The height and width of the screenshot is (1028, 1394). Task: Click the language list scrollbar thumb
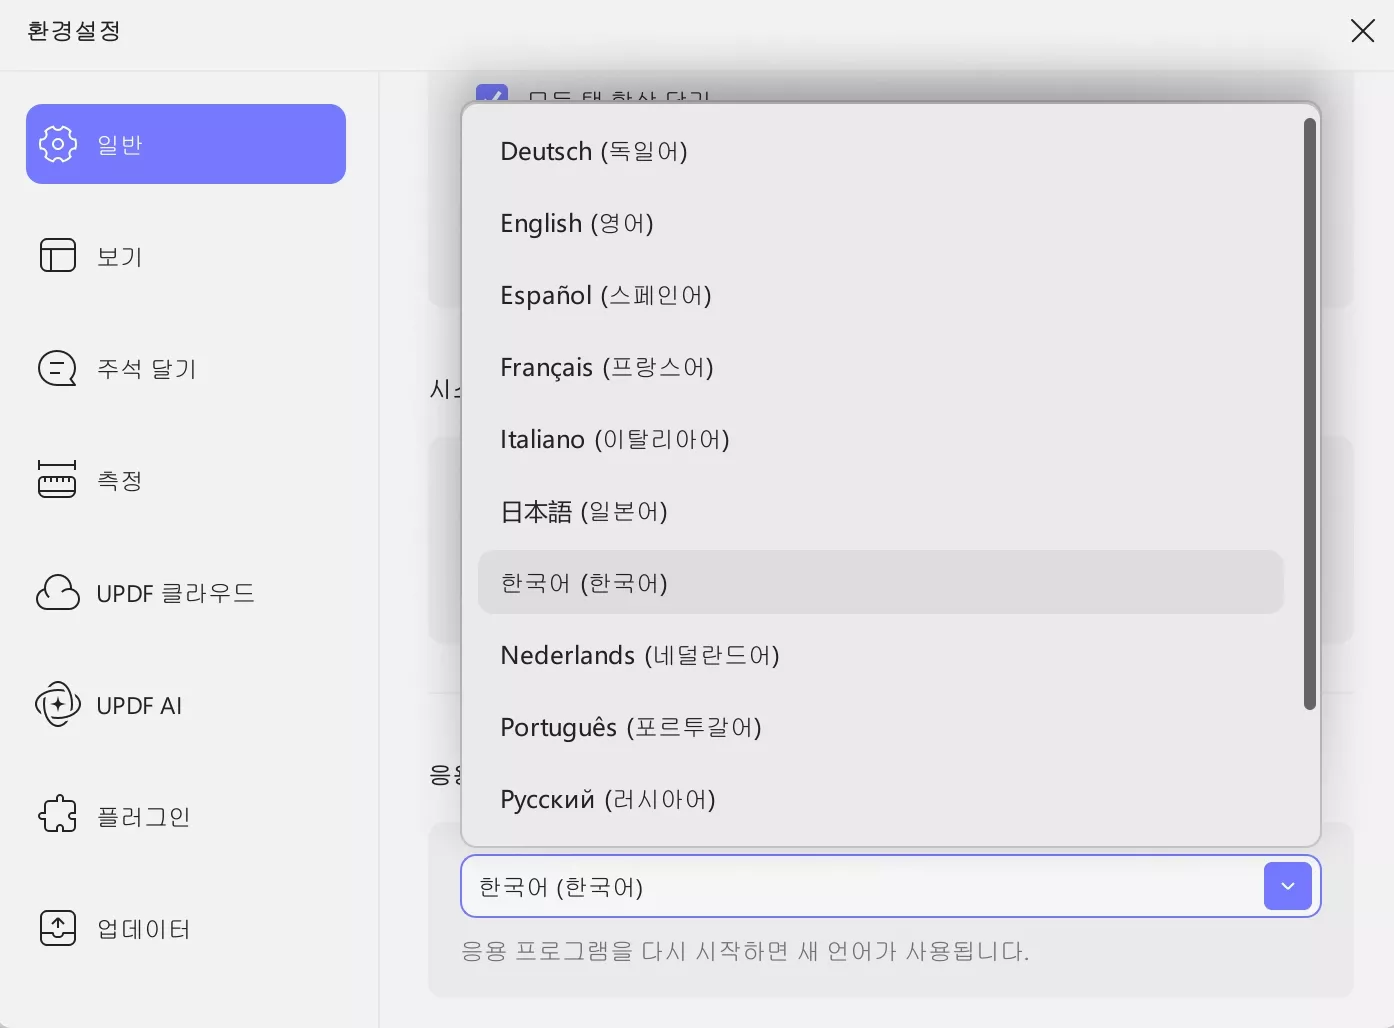(1309, 414)
